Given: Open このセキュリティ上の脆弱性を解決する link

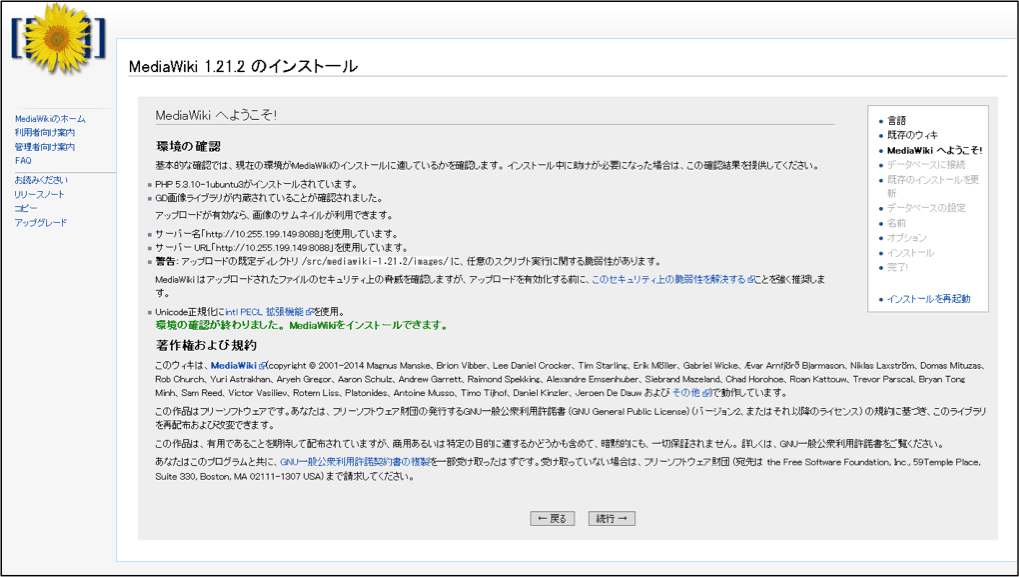Looking at the screenshot, I should [669, 279].
